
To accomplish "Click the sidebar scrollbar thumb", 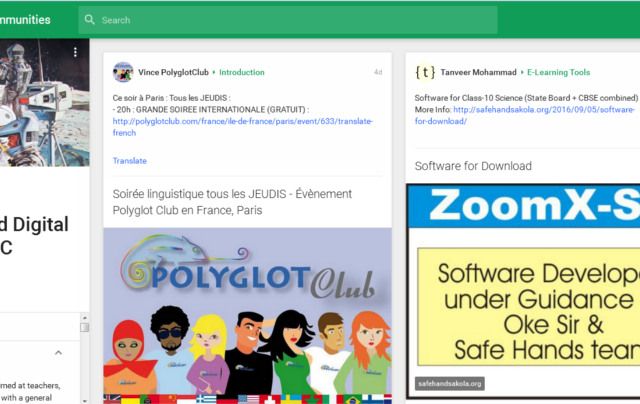I will click(84, 327).
